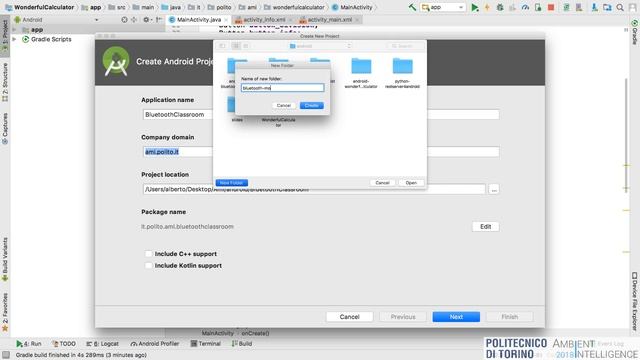Click the new folder name text field
Image resolution: width=640 pixels, height=360 pixels.
coord(282,88)
